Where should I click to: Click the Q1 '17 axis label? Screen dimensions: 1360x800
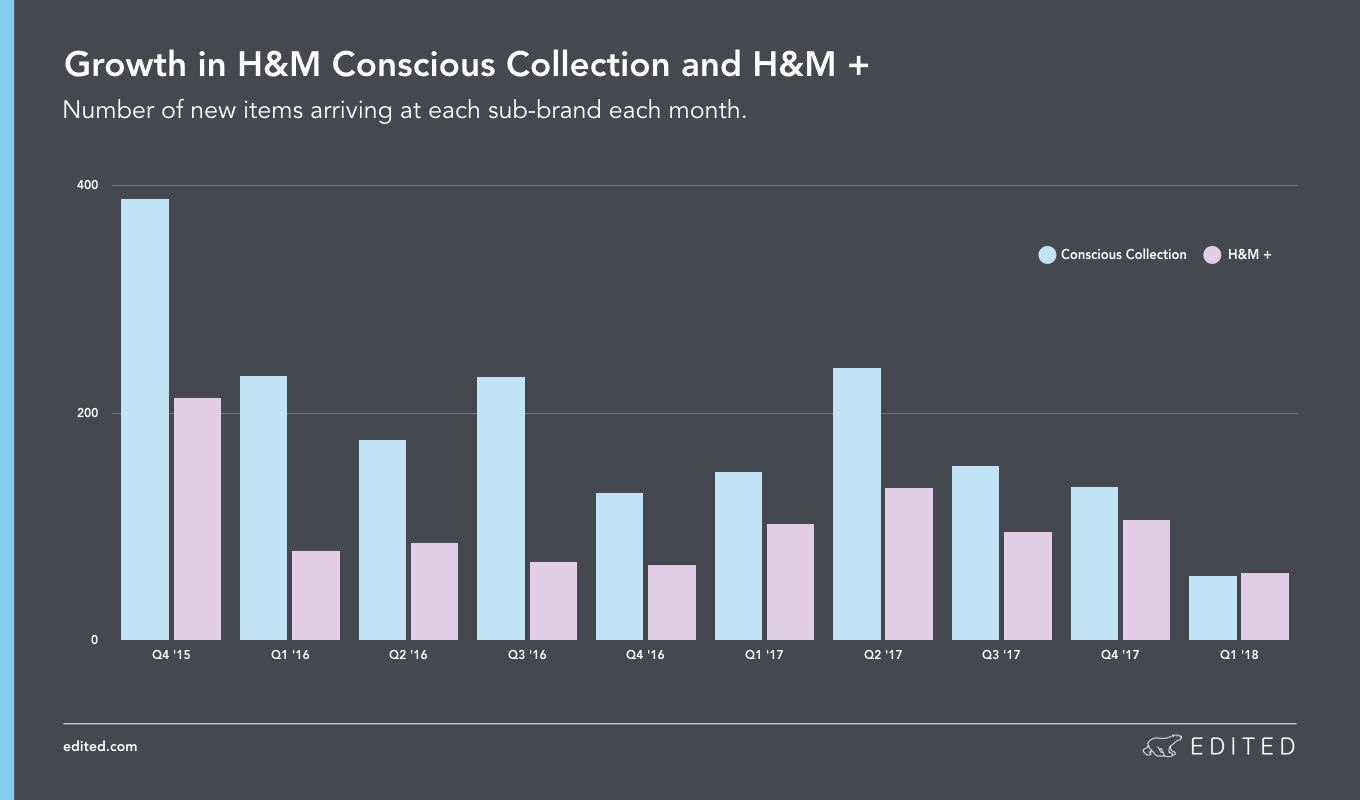(764, 655)
